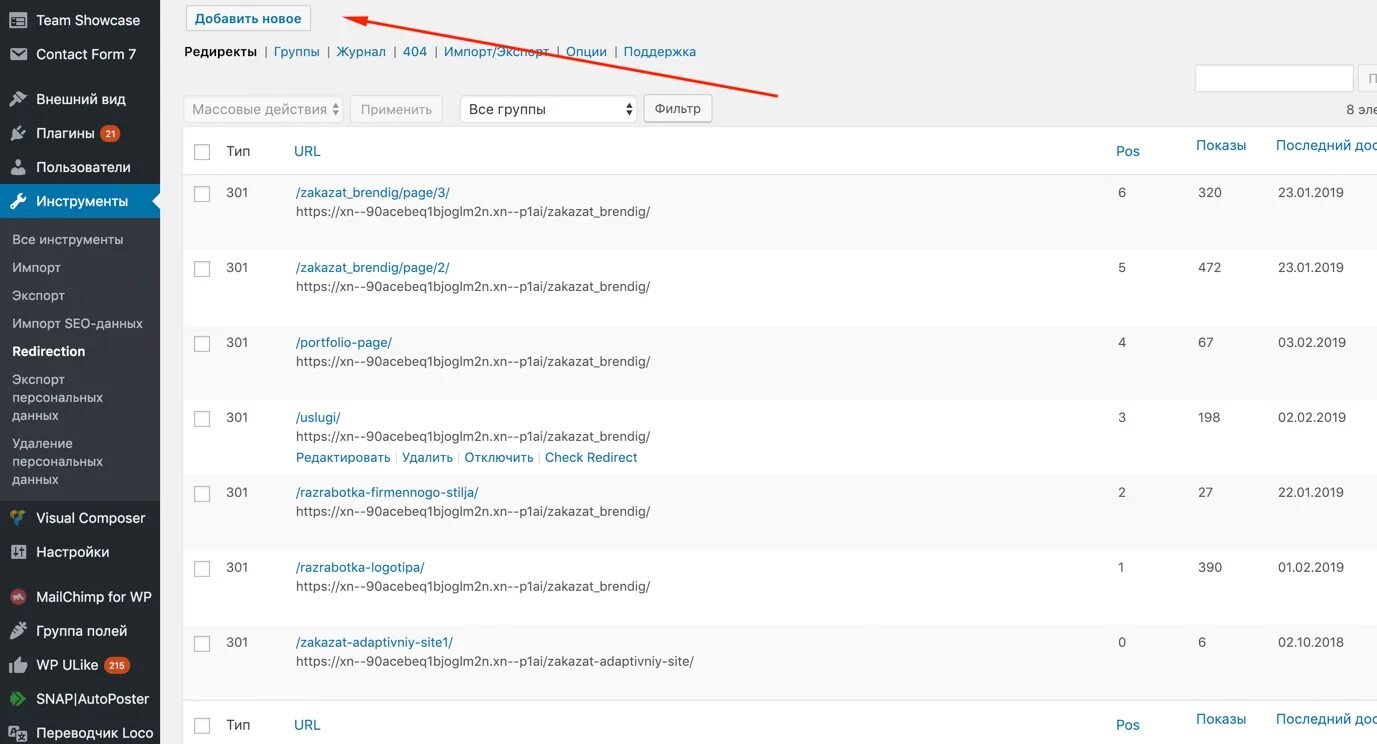Viewport: 1377px width, 744px height.
Task: Click the Добавить новое button
Action: click(x=248, y=19)
